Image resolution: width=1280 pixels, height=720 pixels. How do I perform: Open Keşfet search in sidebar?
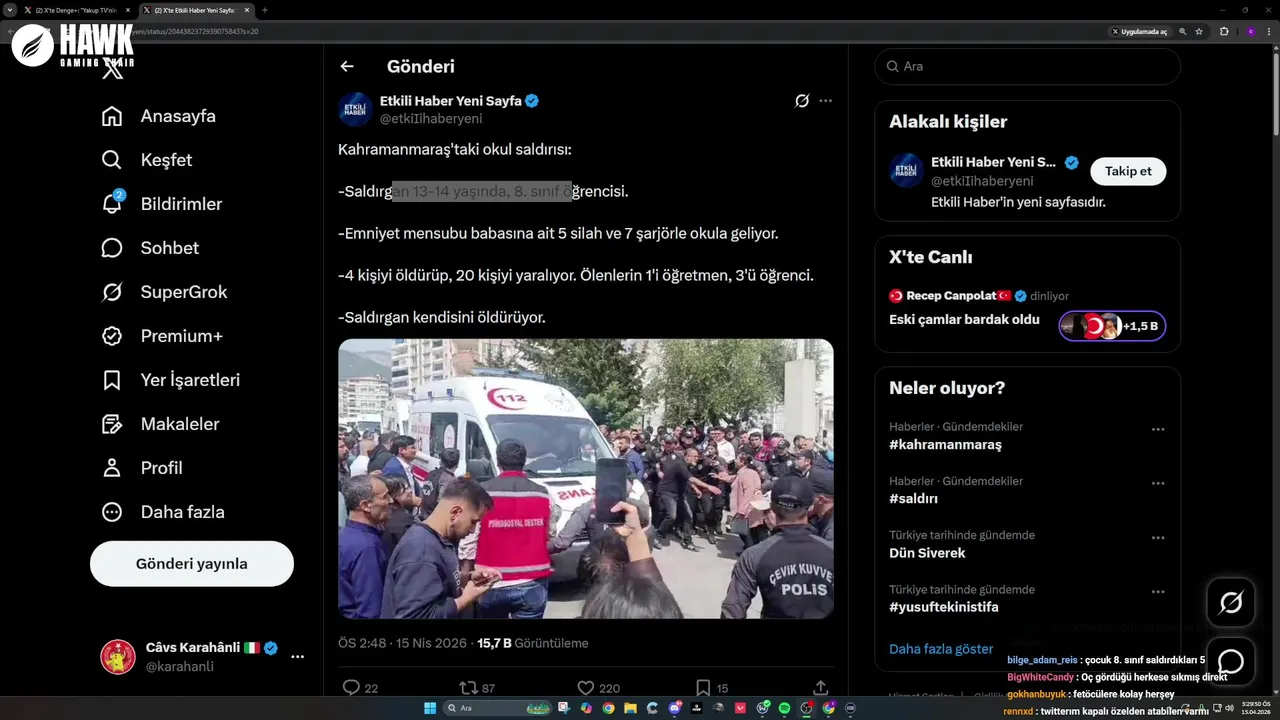pos(147,160)
